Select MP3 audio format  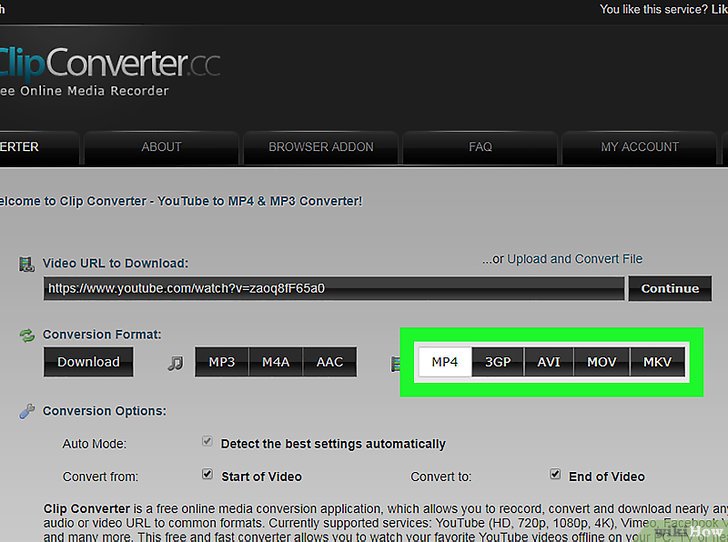(222, 362)
